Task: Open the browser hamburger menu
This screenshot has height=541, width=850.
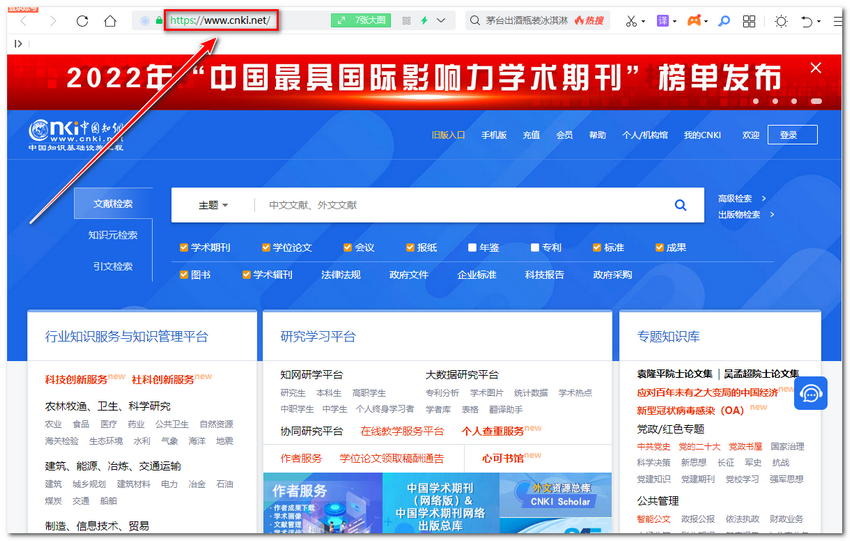Action: click(x=838, y=21)
